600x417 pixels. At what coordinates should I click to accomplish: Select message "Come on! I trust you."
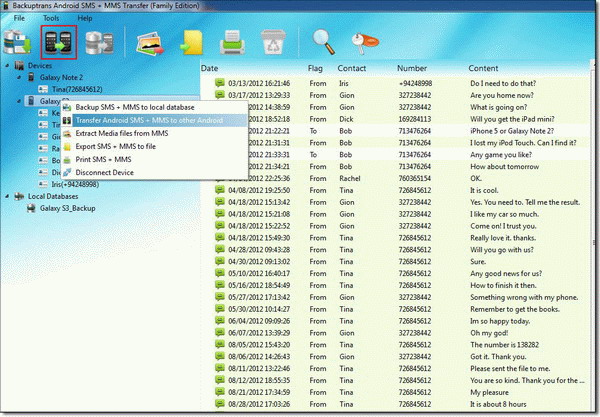503,226
